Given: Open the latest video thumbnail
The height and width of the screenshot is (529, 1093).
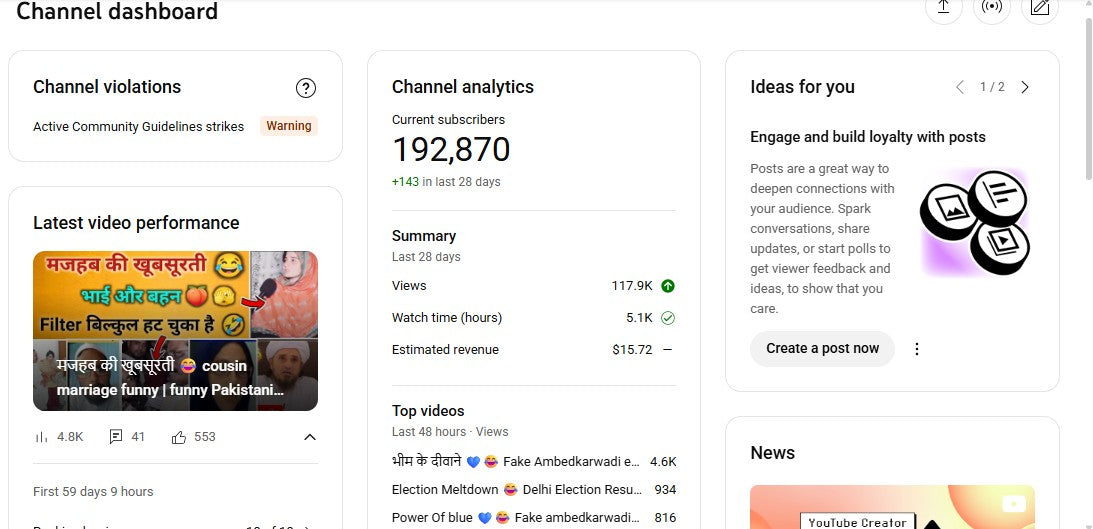Looking at the screenshot, I should coord(175,330).
